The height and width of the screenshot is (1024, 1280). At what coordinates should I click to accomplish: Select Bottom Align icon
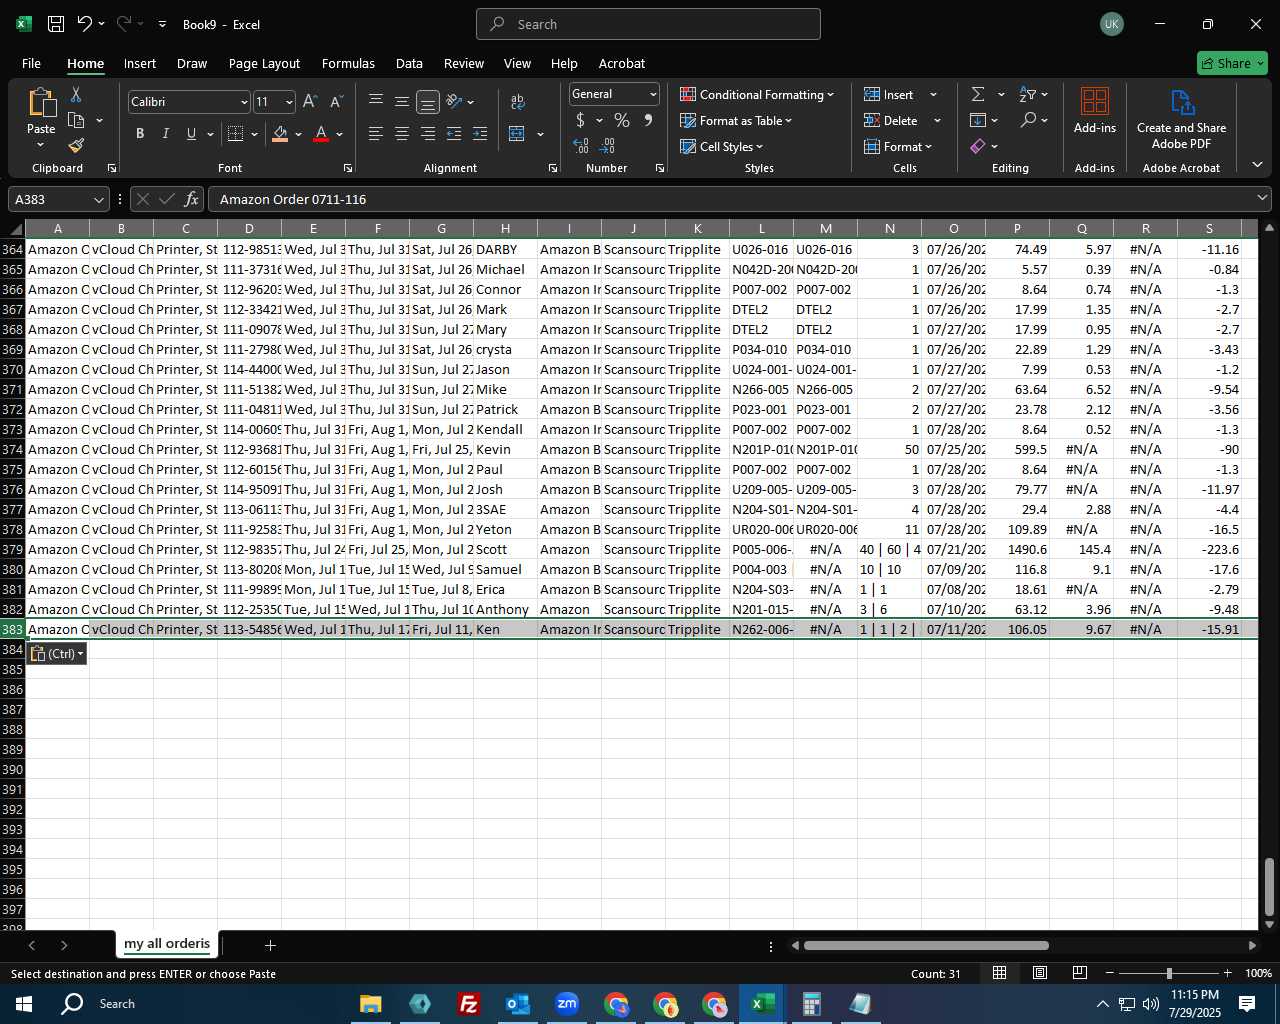[x=428, y=102]
